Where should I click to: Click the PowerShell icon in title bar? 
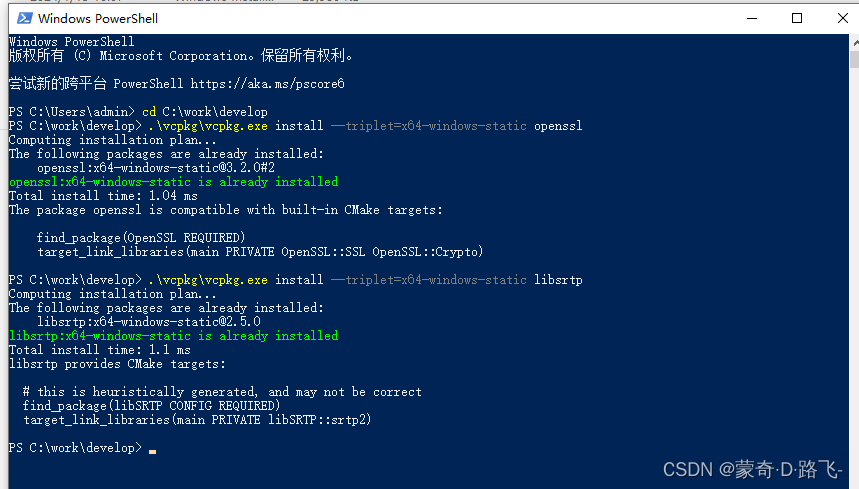[24, 18]
